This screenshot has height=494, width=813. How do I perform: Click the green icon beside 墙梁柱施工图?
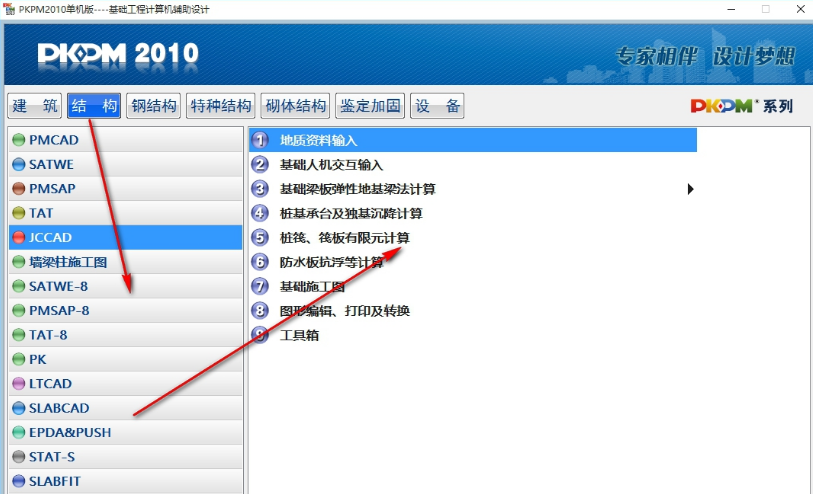point(19,262)
